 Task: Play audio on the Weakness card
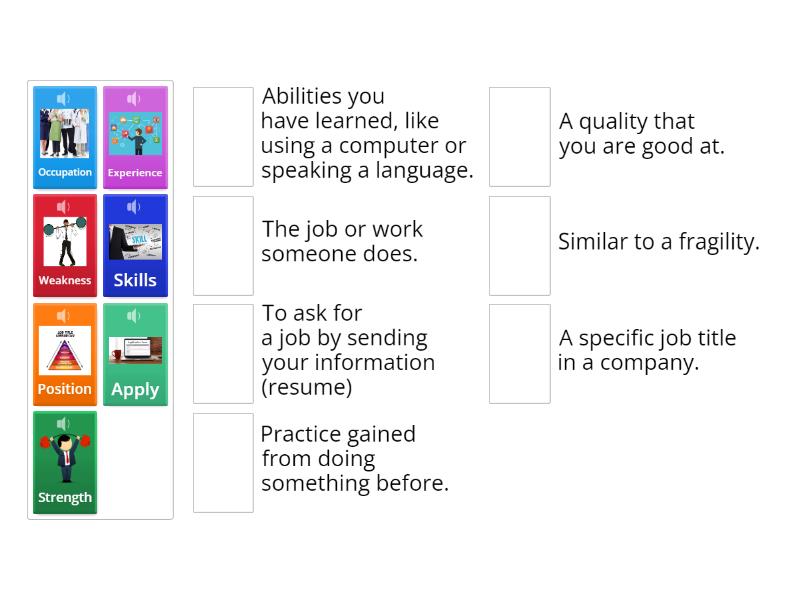click(64, 206)
